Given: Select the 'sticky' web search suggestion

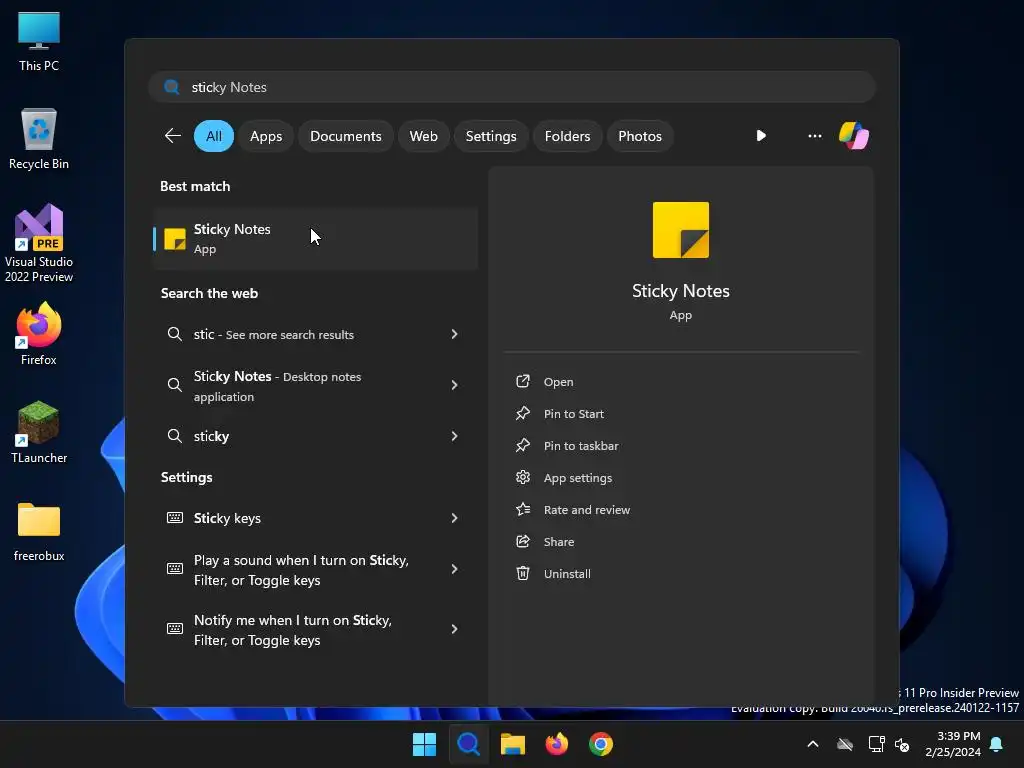Looking at the screenshot, I should (316, 436).
